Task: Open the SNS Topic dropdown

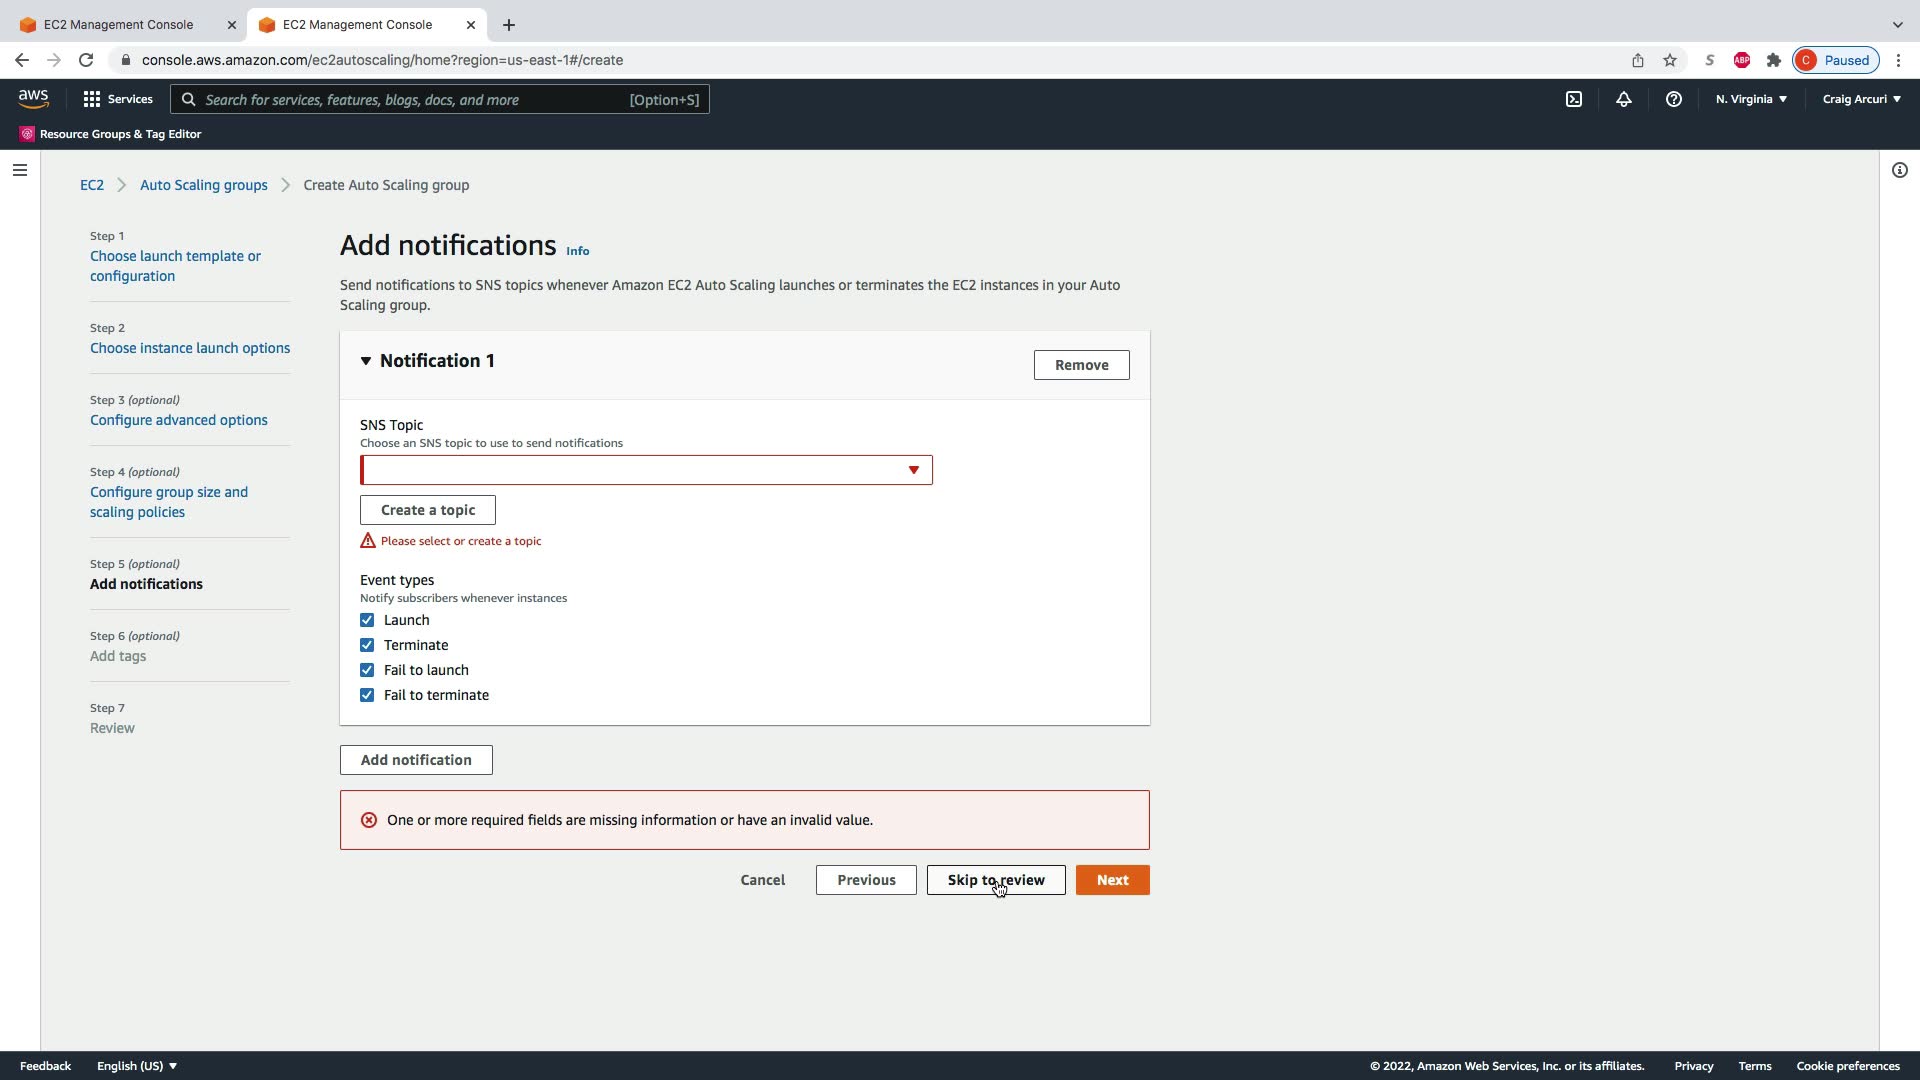Action: point(646,470)
